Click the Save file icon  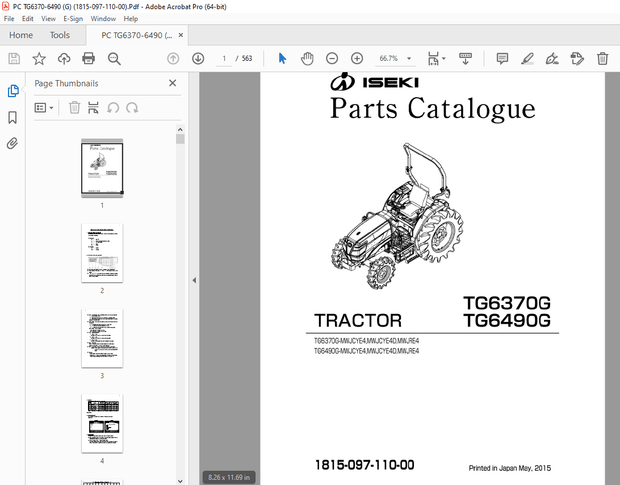click(x=14, y=59)
